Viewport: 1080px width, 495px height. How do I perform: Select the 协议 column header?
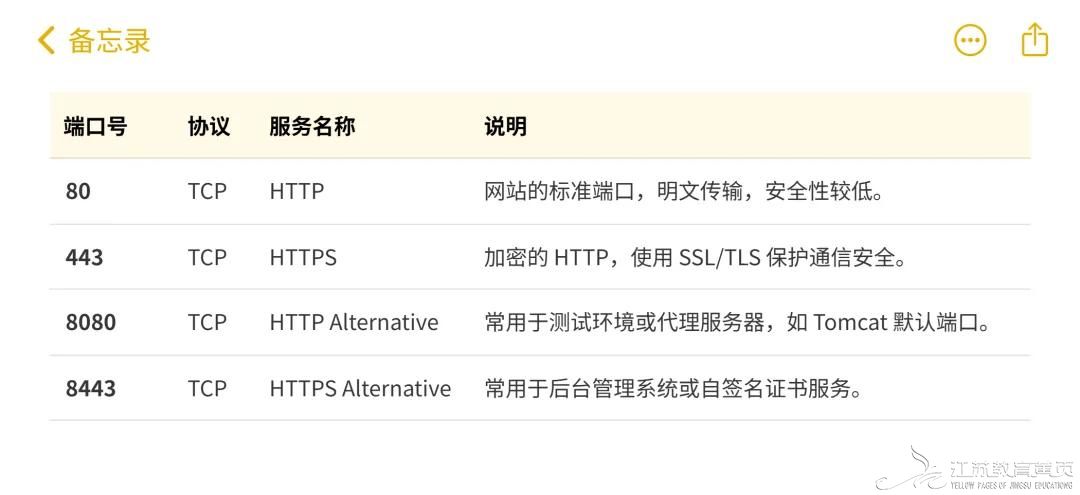point(208,127)
